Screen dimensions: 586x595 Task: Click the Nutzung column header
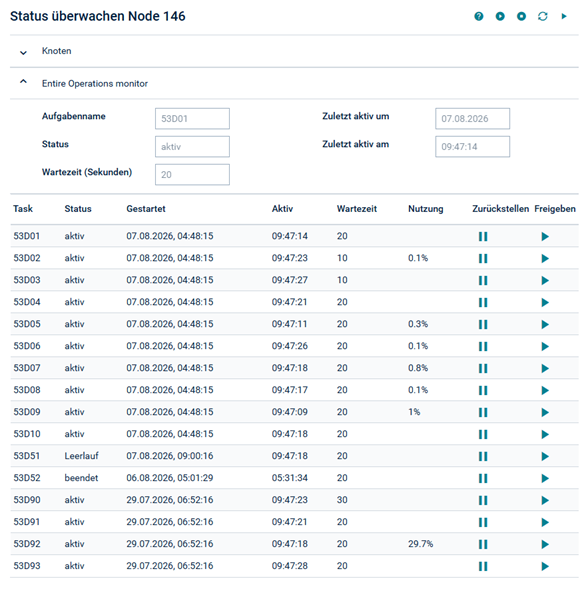425,209
